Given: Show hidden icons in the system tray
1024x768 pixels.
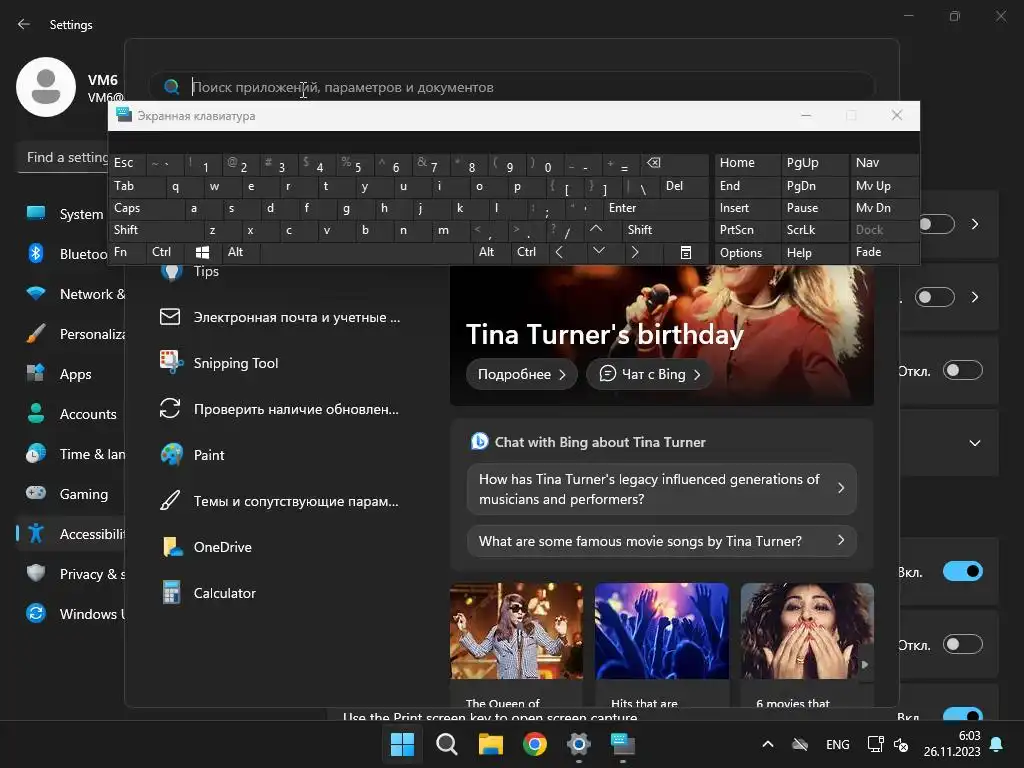Looking at the screenshot, I should click(x=768, y=744).
